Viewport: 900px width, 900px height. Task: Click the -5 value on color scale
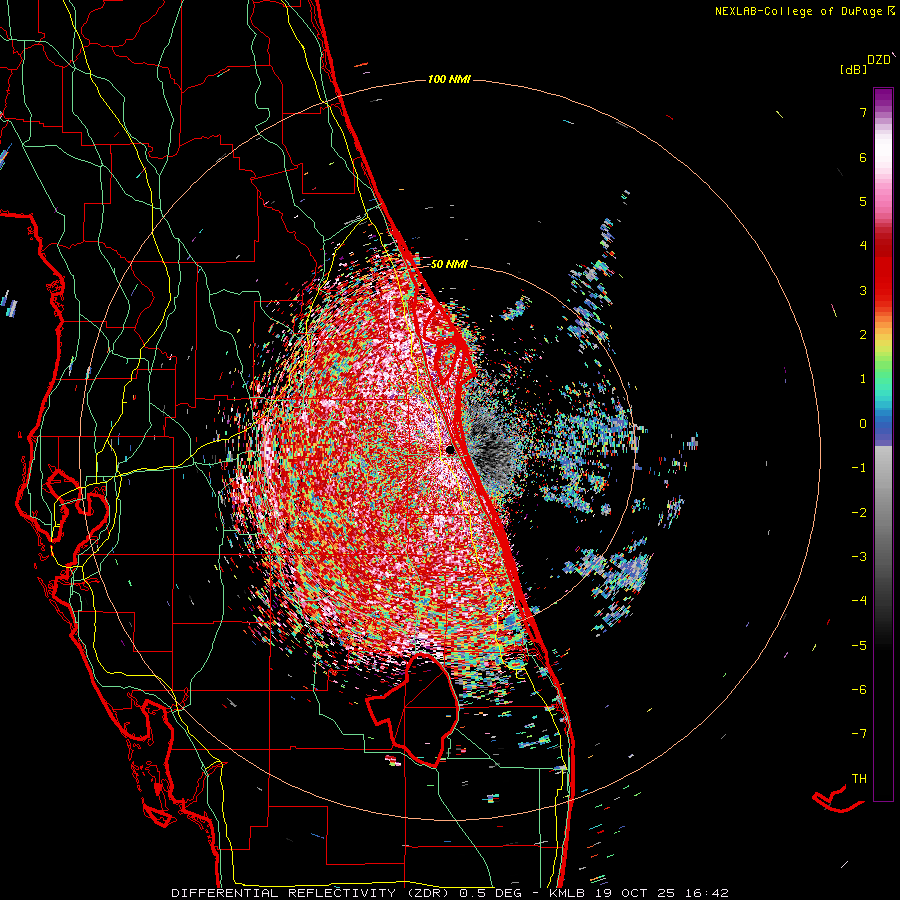[859, 646]
